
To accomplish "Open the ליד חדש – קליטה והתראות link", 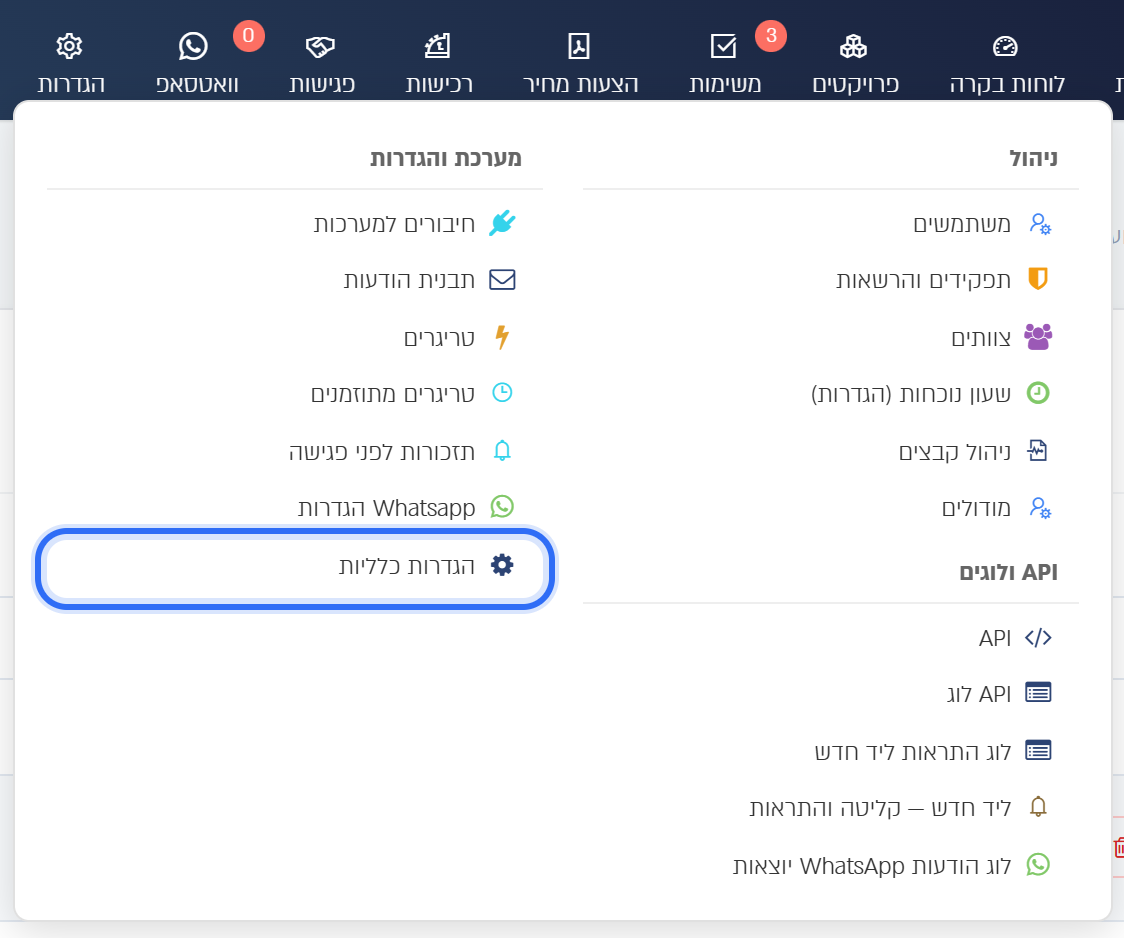I will point(880,808).
